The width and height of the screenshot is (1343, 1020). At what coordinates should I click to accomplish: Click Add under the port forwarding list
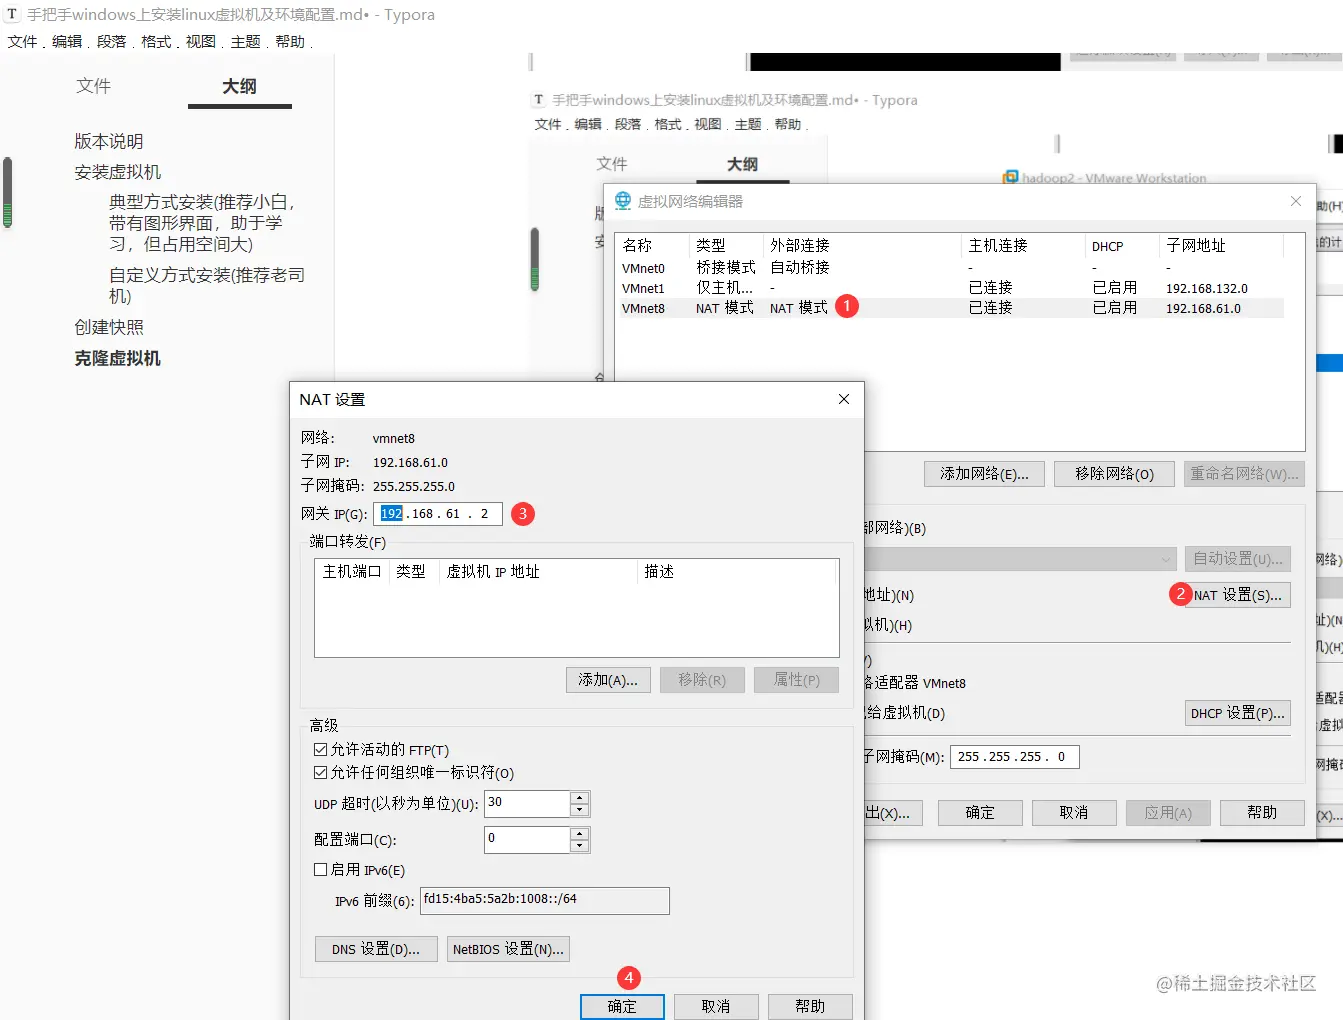point(608,680)
